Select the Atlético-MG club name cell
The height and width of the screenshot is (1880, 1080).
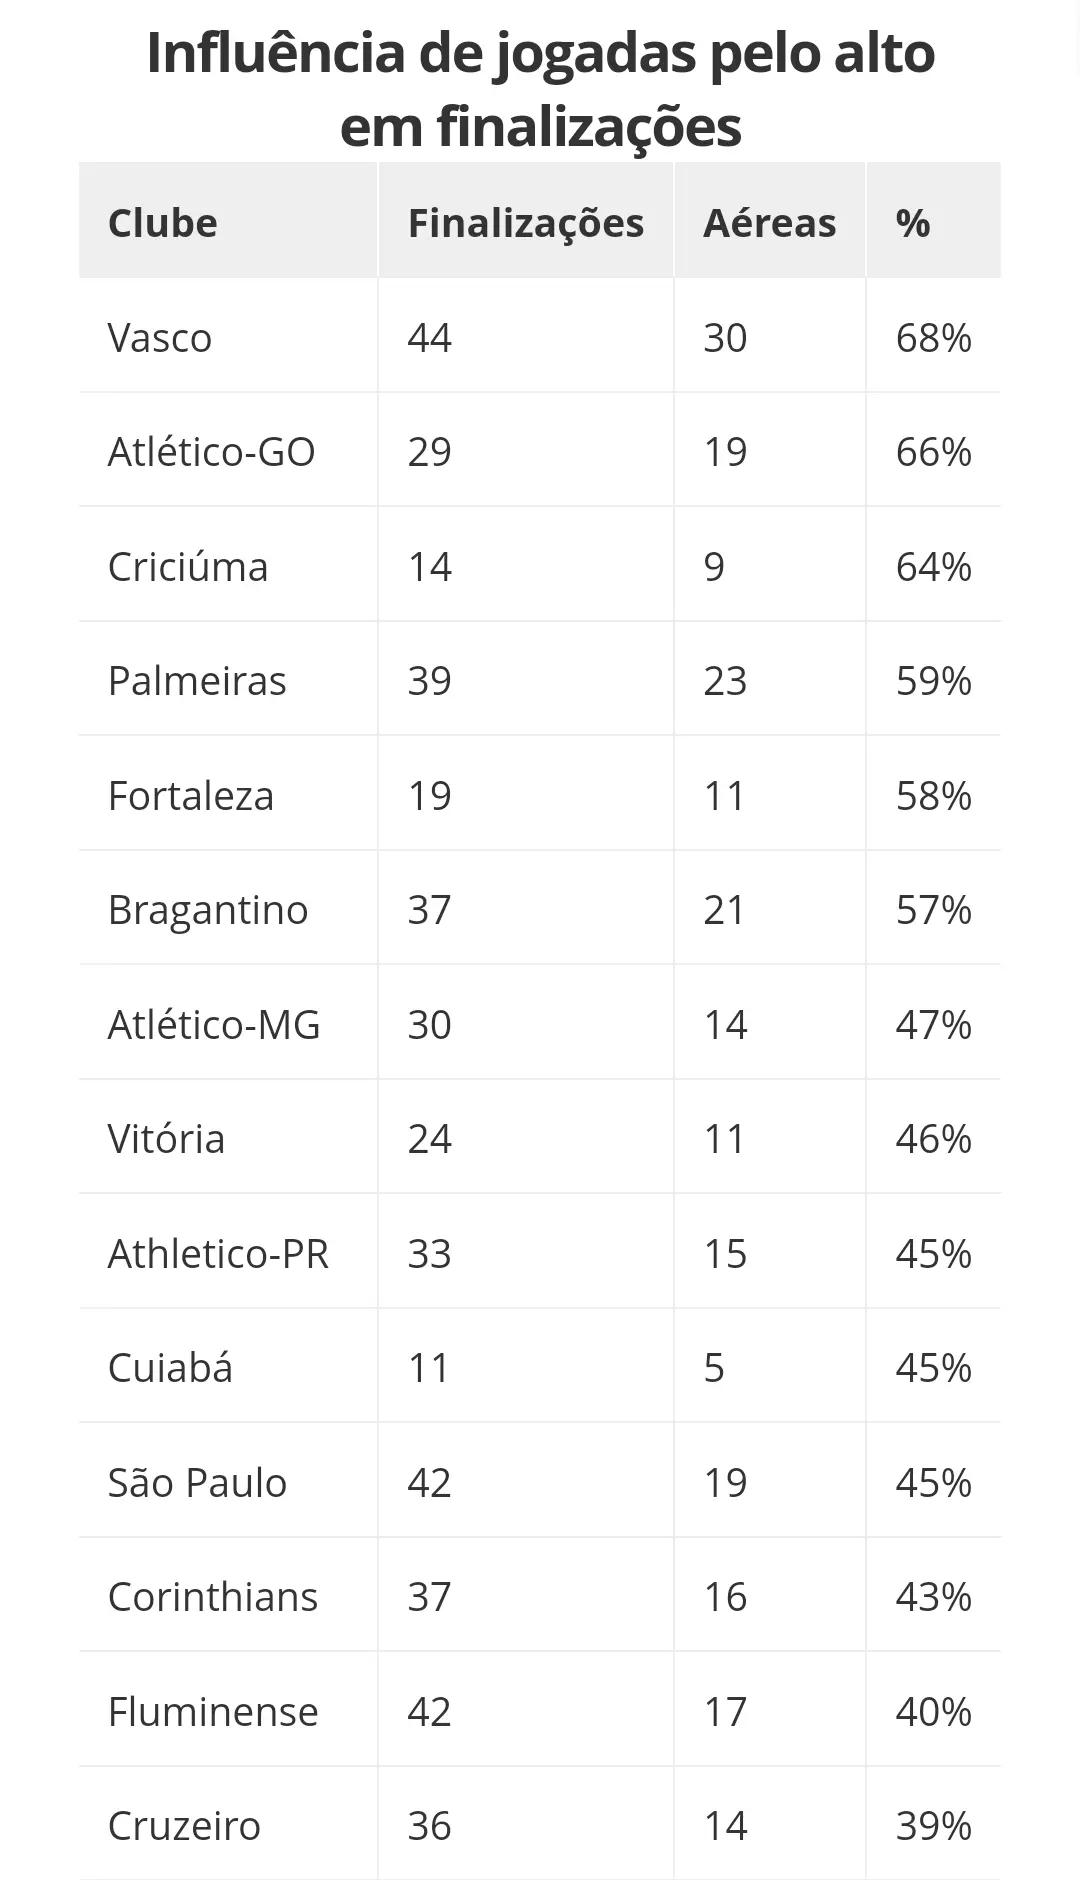point(228,1023)
